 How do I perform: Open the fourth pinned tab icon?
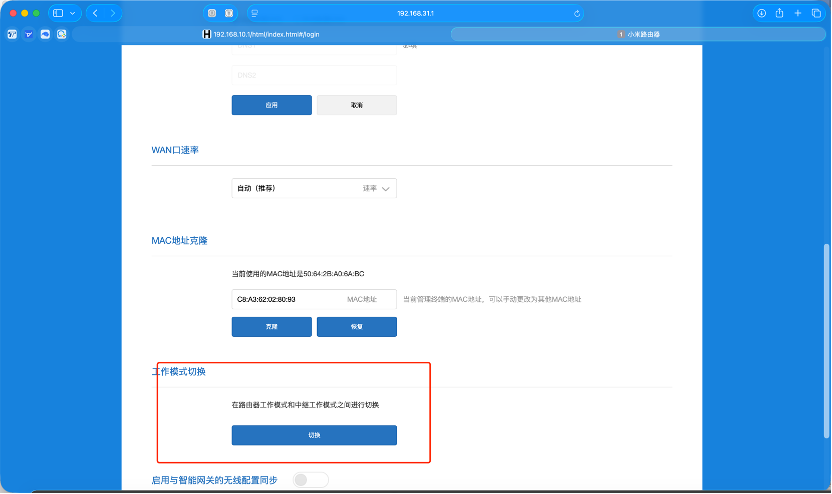[x=62, y=34]
